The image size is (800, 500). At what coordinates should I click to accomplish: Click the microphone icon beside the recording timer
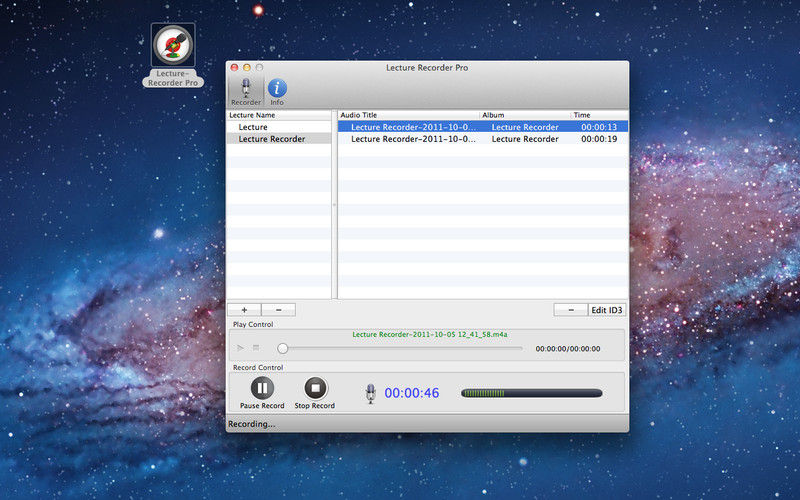click(x=371, y=393)
